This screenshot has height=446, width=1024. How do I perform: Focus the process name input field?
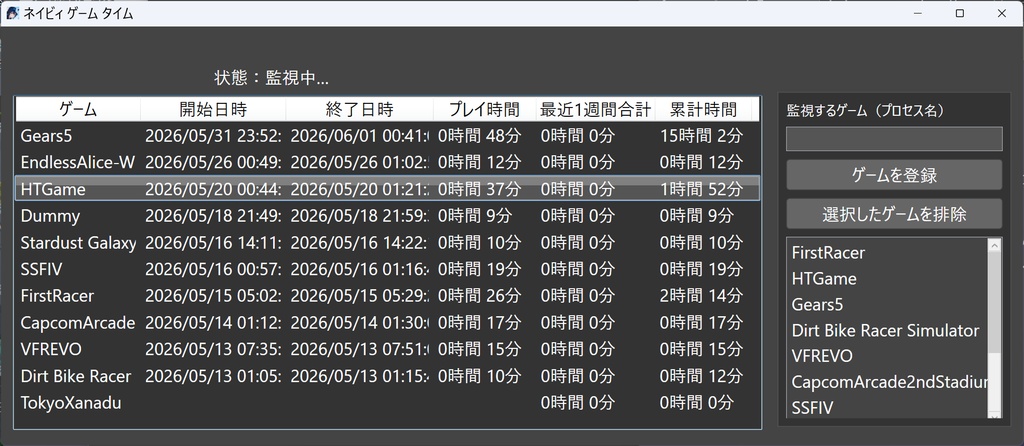(x=894, y=139)
